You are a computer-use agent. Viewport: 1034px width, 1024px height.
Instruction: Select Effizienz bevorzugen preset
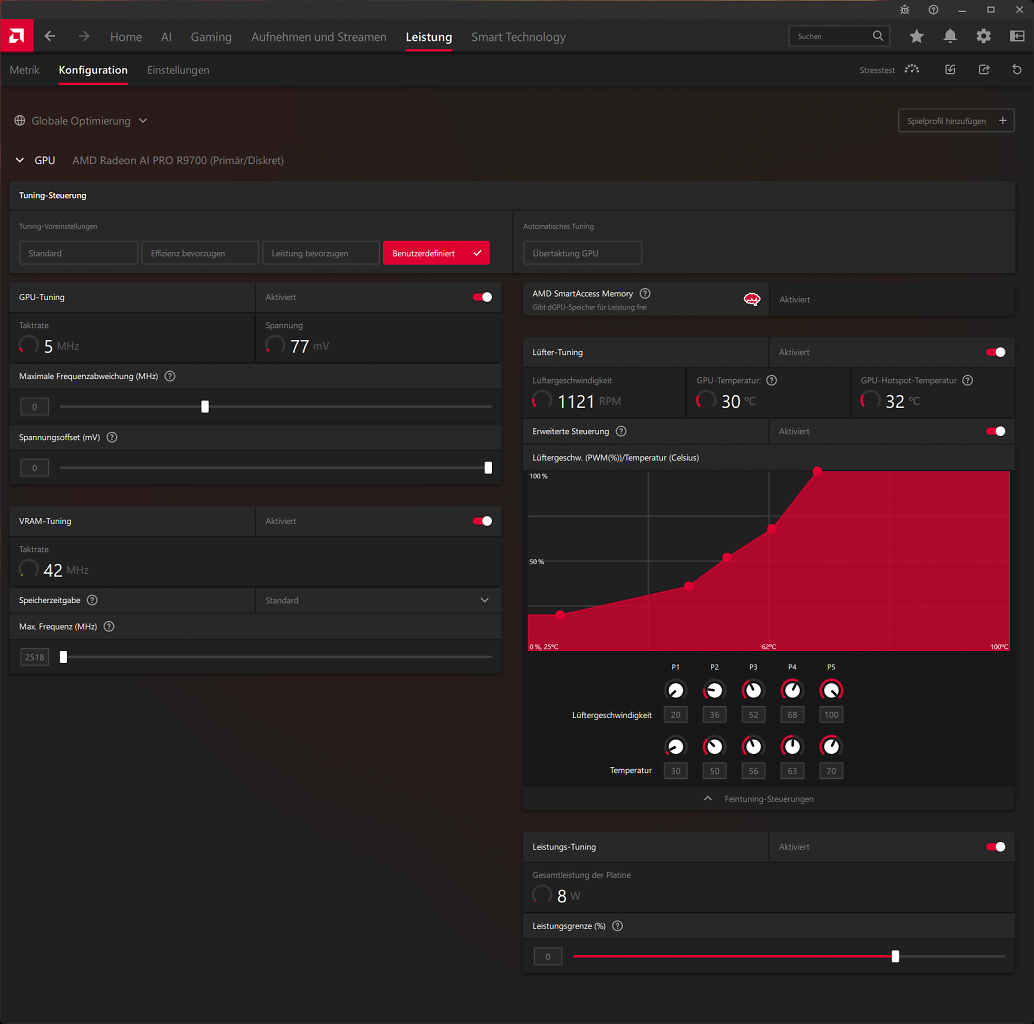point(200,253)
